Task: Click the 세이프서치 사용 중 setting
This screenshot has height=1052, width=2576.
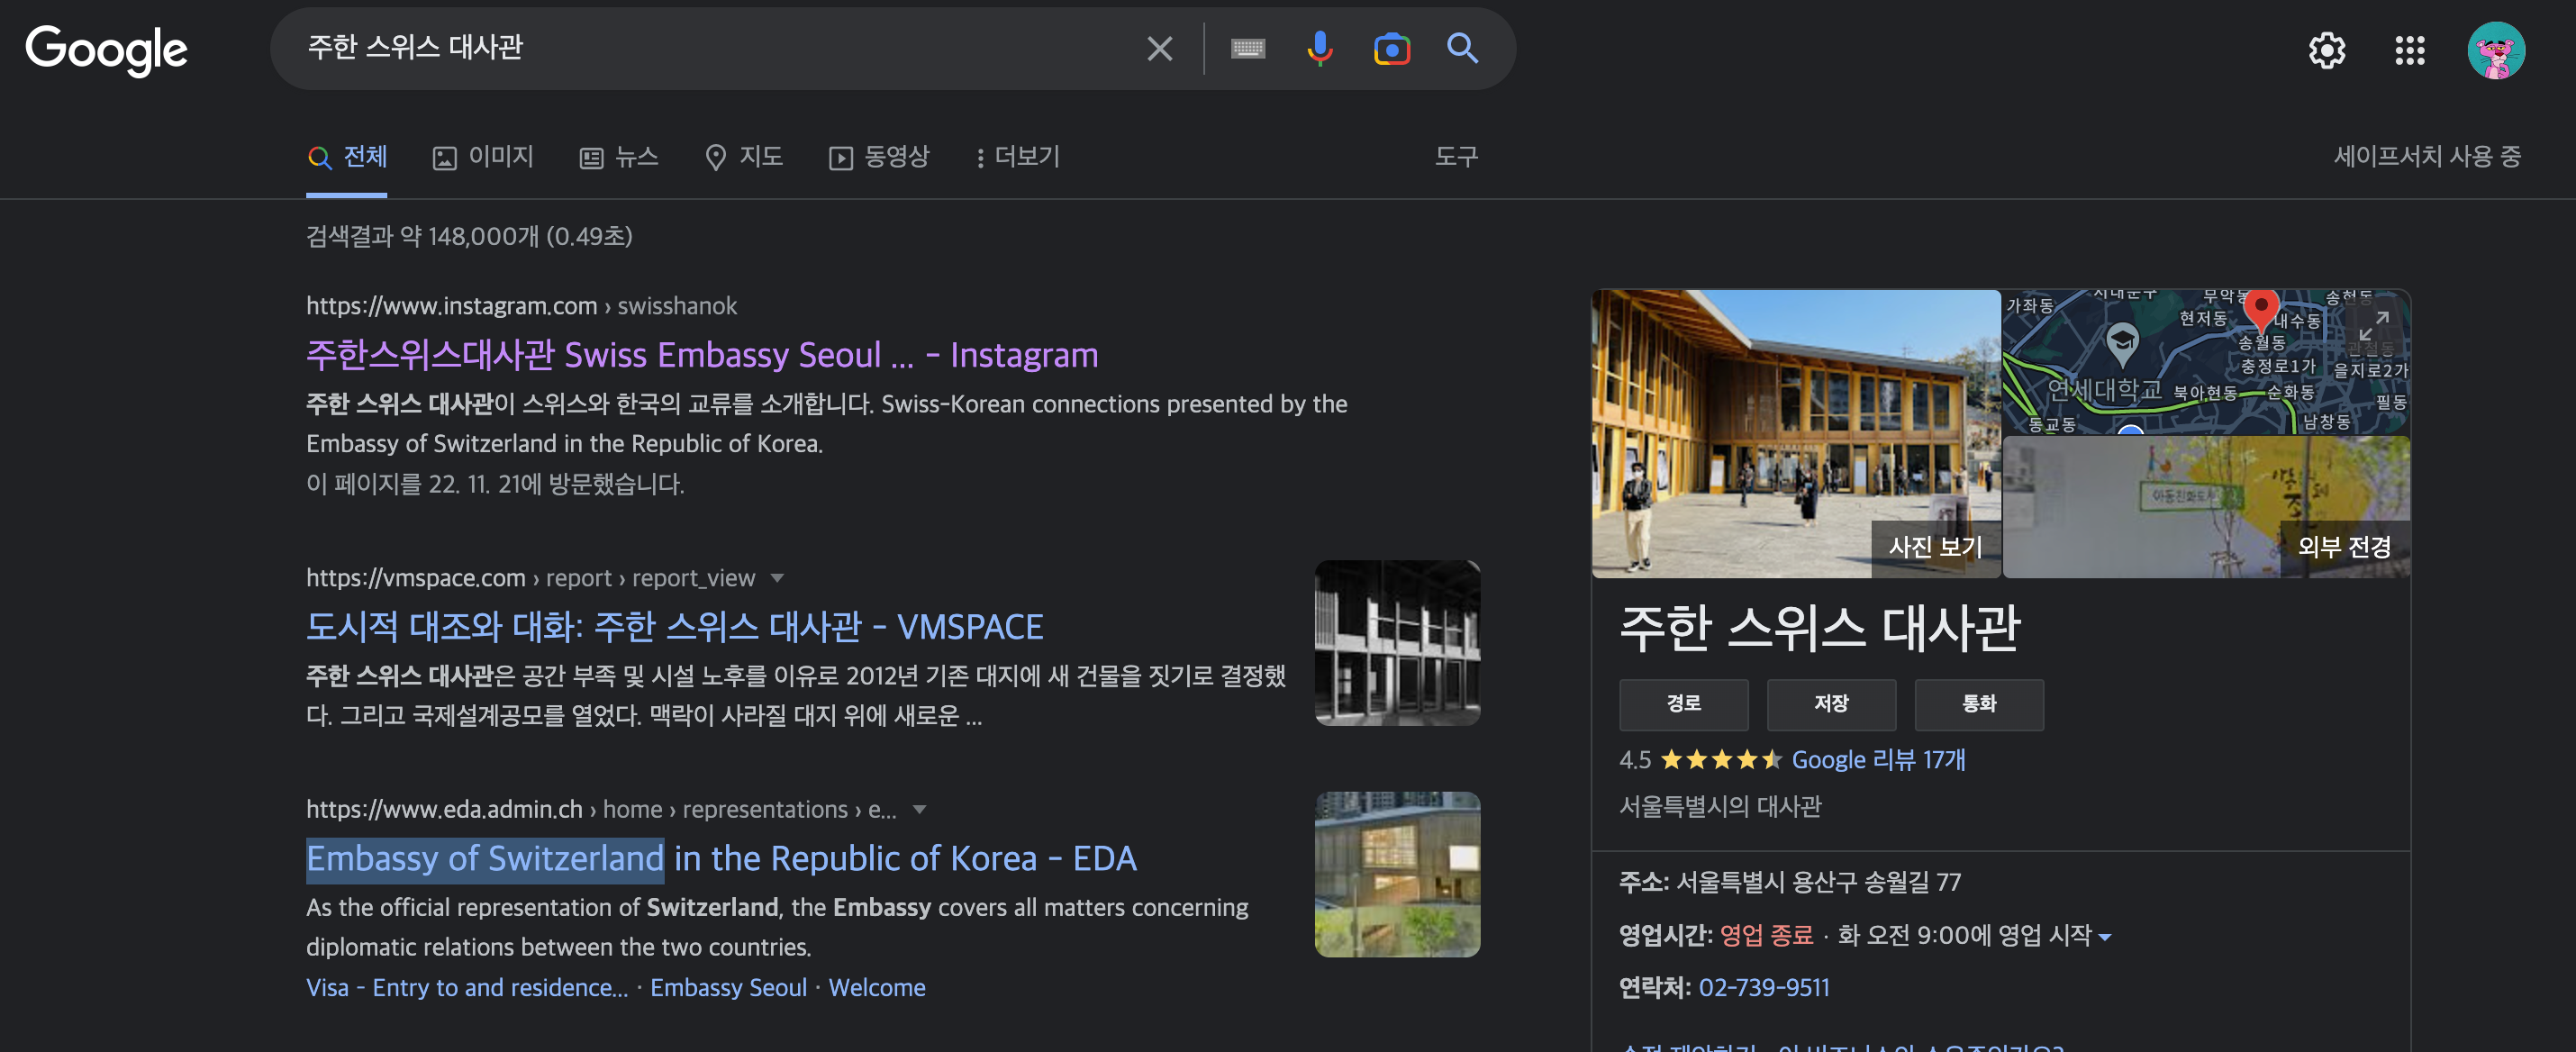Action: [2427, 157]
